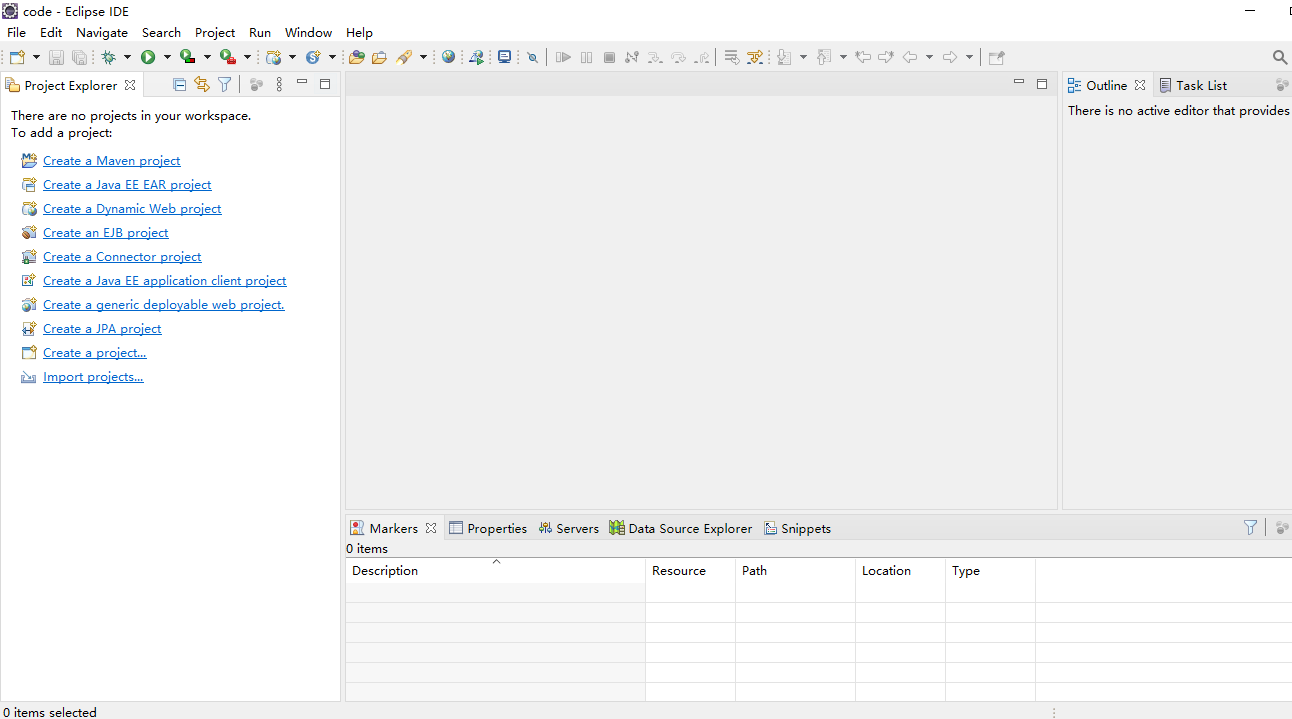Close the Markers tab
Viewport: 1292px width, 719px height.
coord(431,528)
